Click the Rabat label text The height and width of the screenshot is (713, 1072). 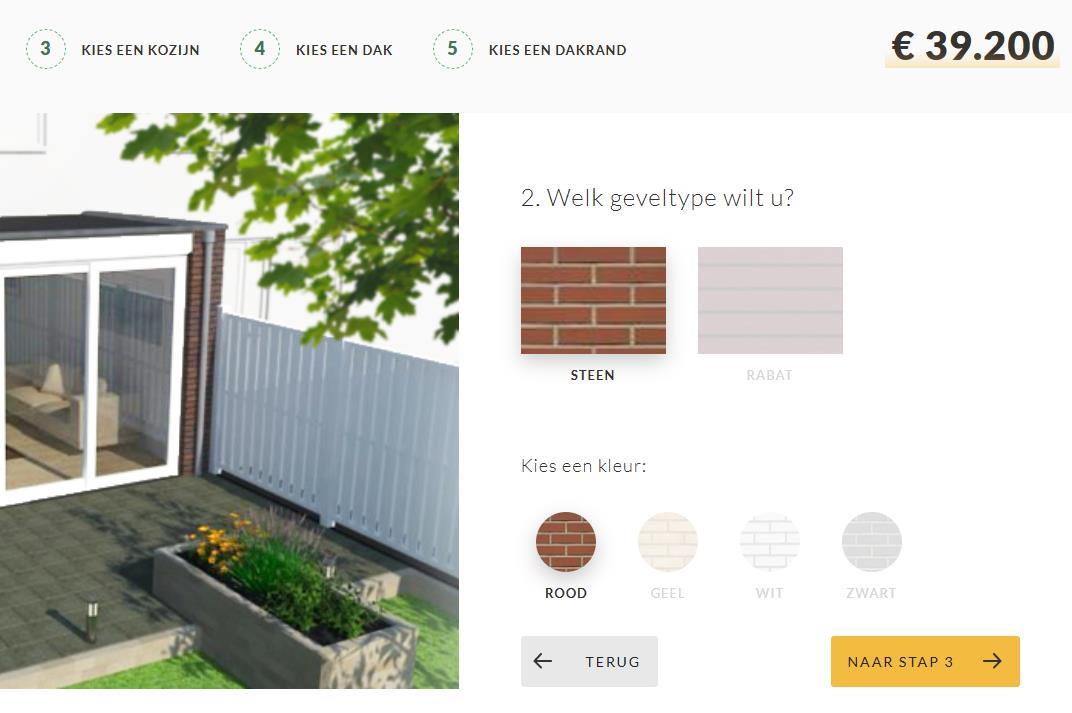click(769, 375)
